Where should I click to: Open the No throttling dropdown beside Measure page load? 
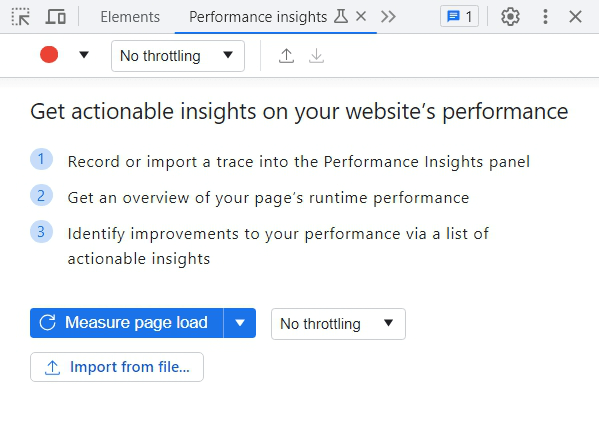[x=338, y=324]
